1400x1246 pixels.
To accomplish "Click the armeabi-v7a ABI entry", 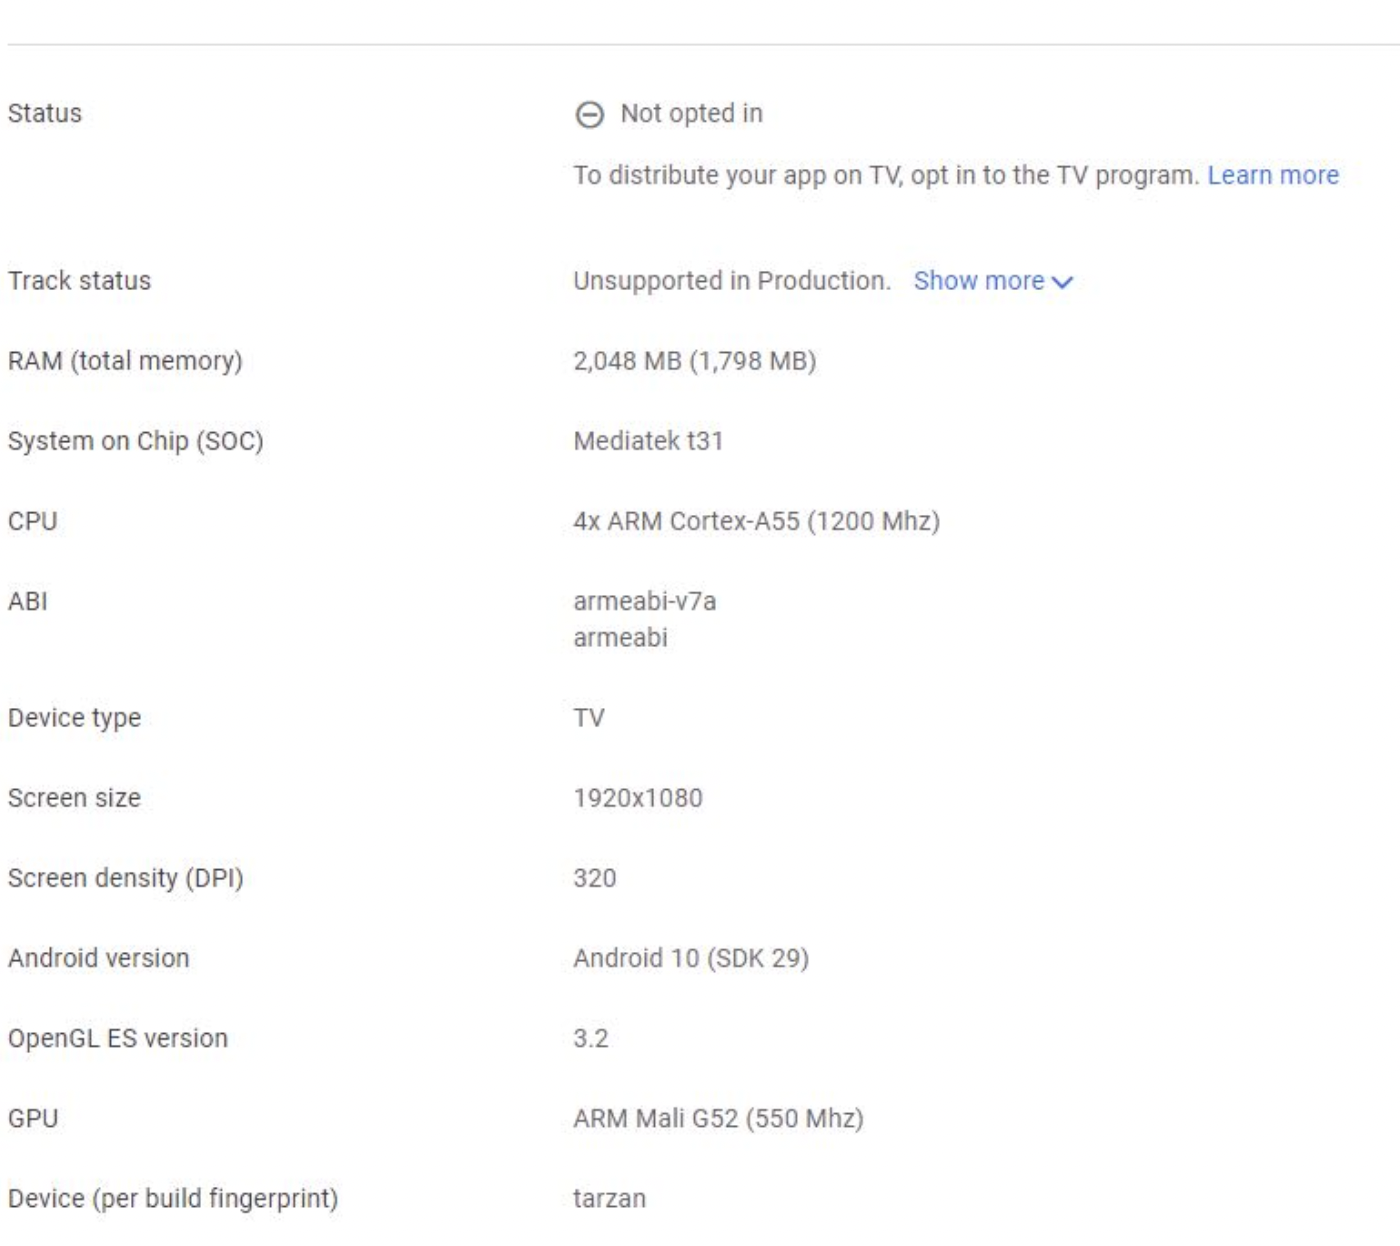I will tap(644, 602).
